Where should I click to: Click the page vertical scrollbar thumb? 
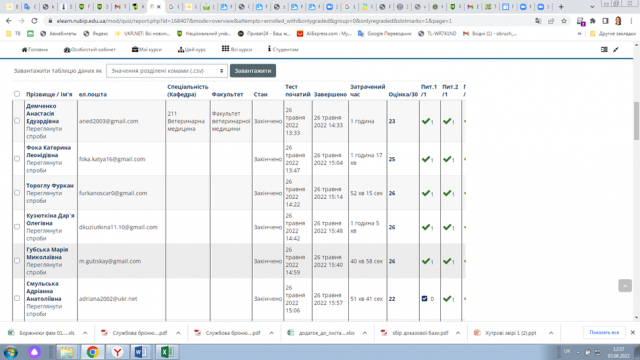tap(636, 121)
